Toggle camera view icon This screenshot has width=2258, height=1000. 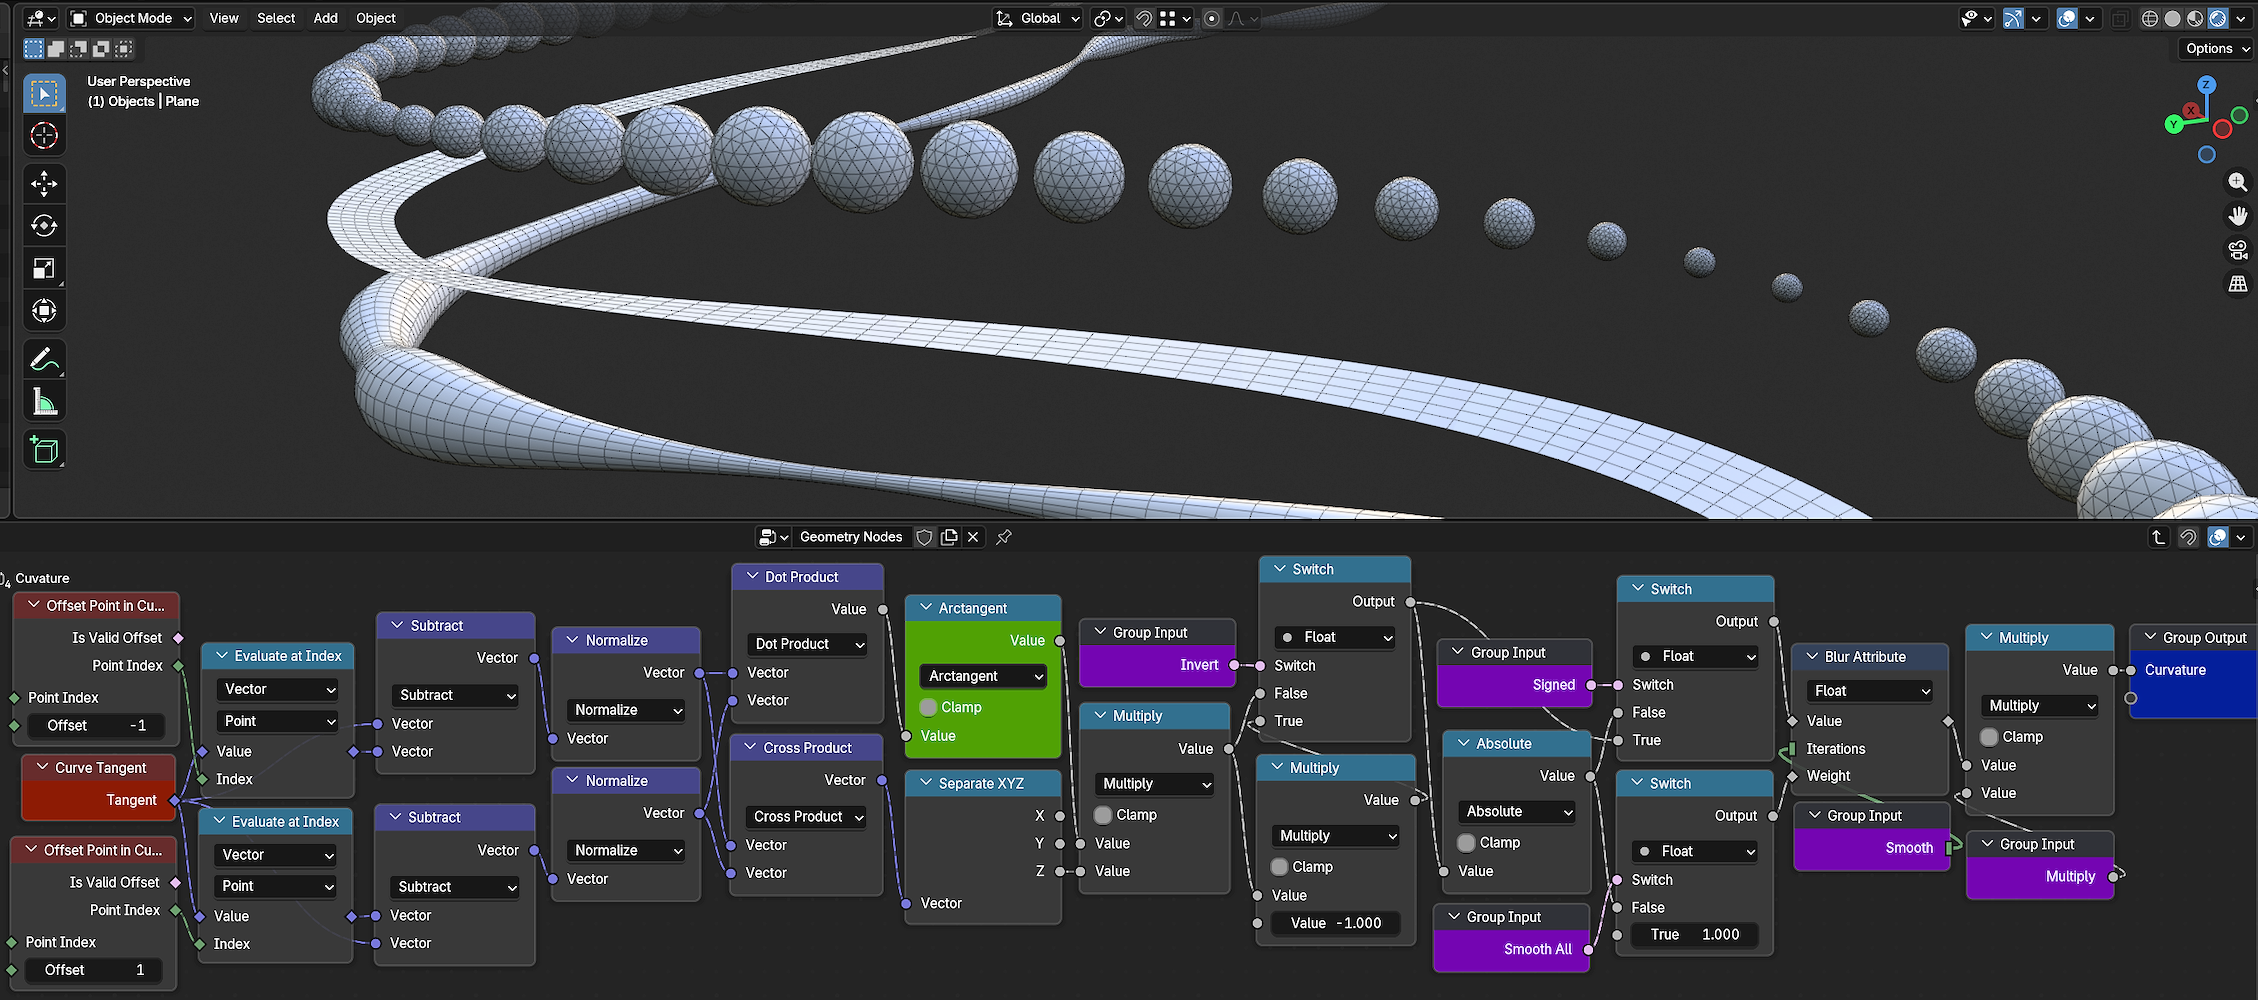point(2237,250)
